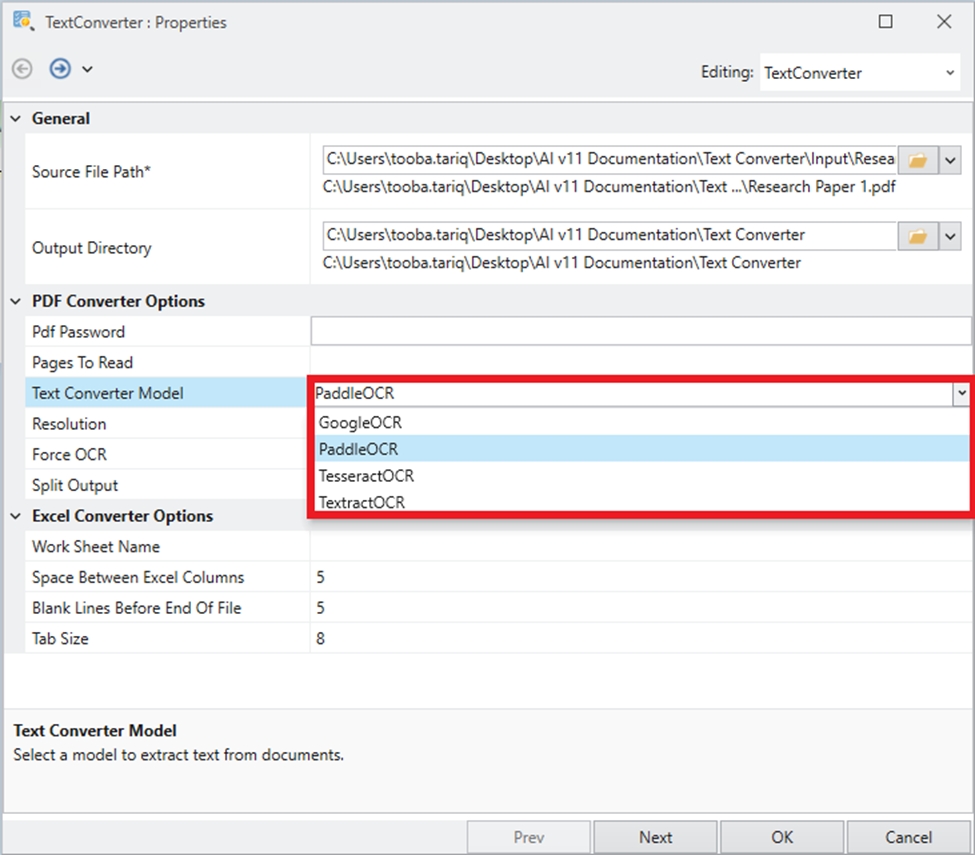This screenshot has width=975, height=855.
Task: Expand Output Directory dropdown arrow
Action: (x=950, y=236)
